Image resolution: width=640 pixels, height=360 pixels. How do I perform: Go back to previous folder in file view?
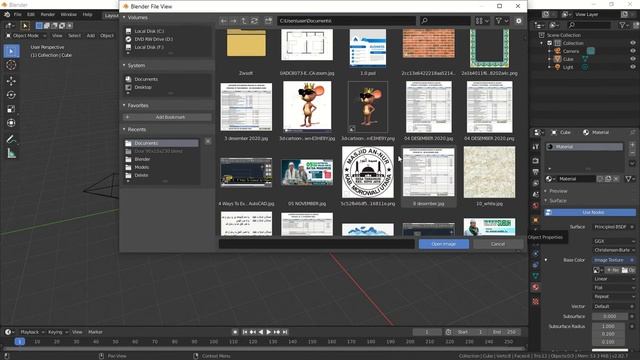click(223, 21)
